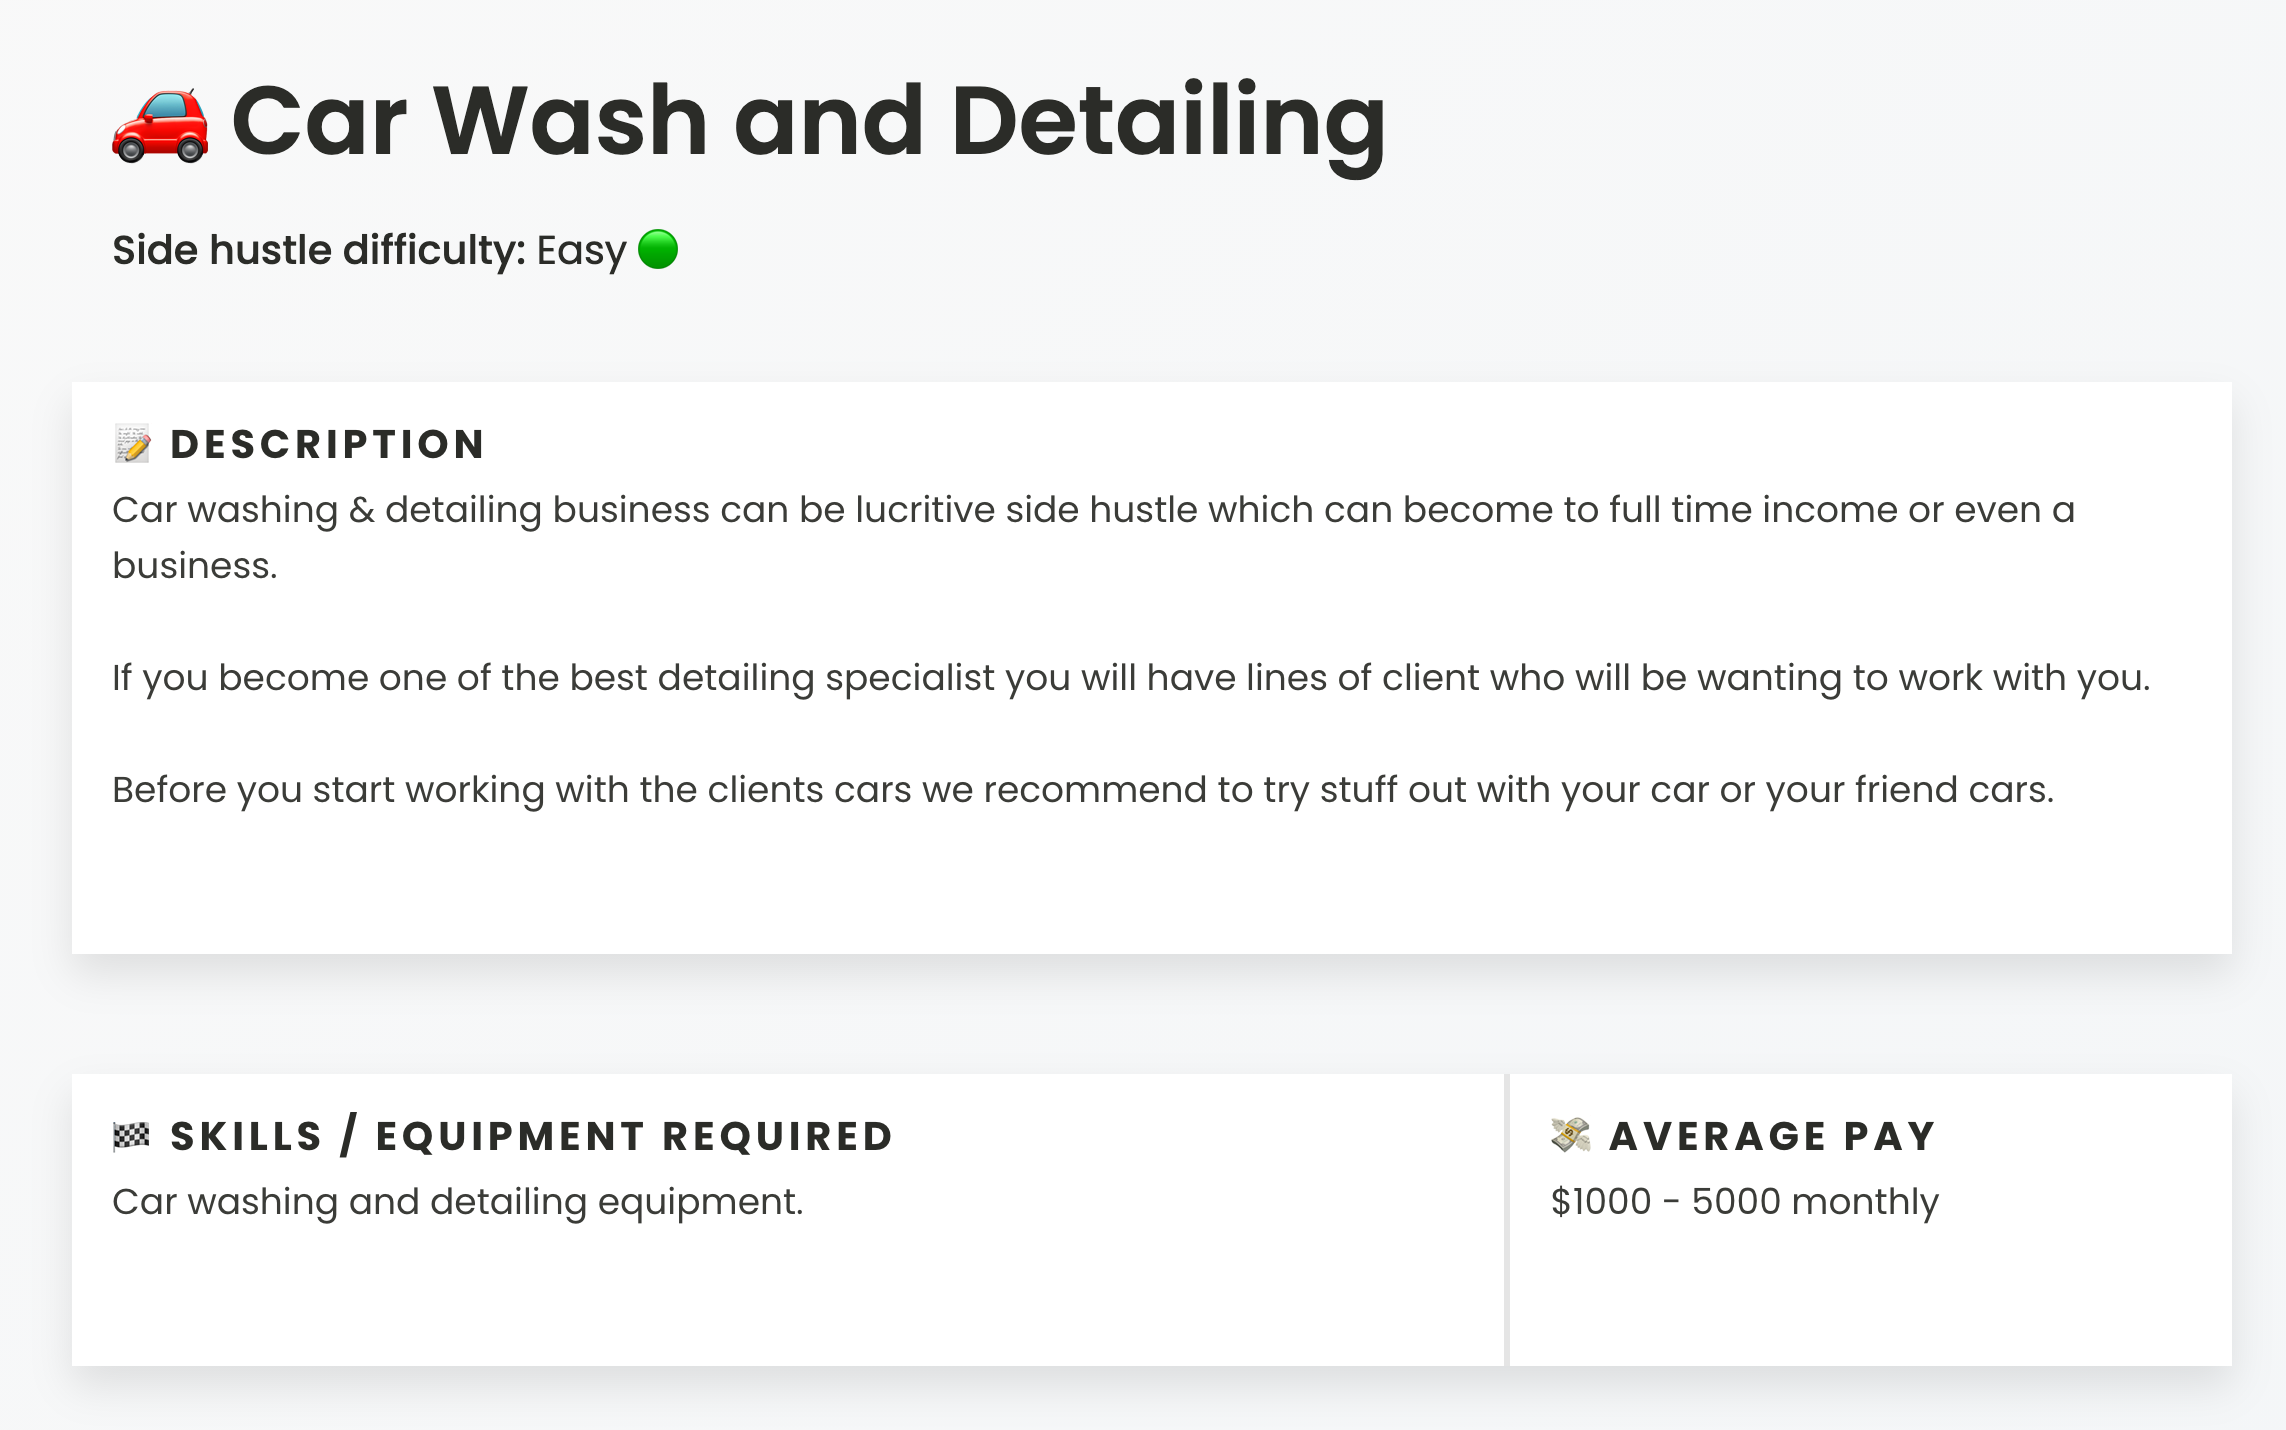The image size is (2286, 1430).
Task: Click the $1000 - 5000 monthly text
Action: pos(1744,1201)
